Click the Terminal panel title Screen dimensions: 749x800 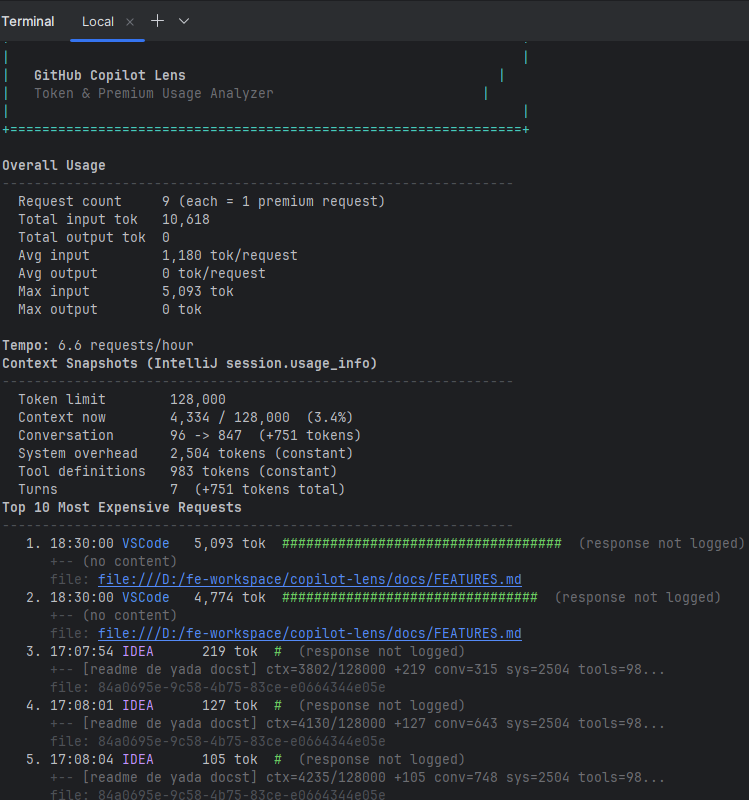pos(28,21)
